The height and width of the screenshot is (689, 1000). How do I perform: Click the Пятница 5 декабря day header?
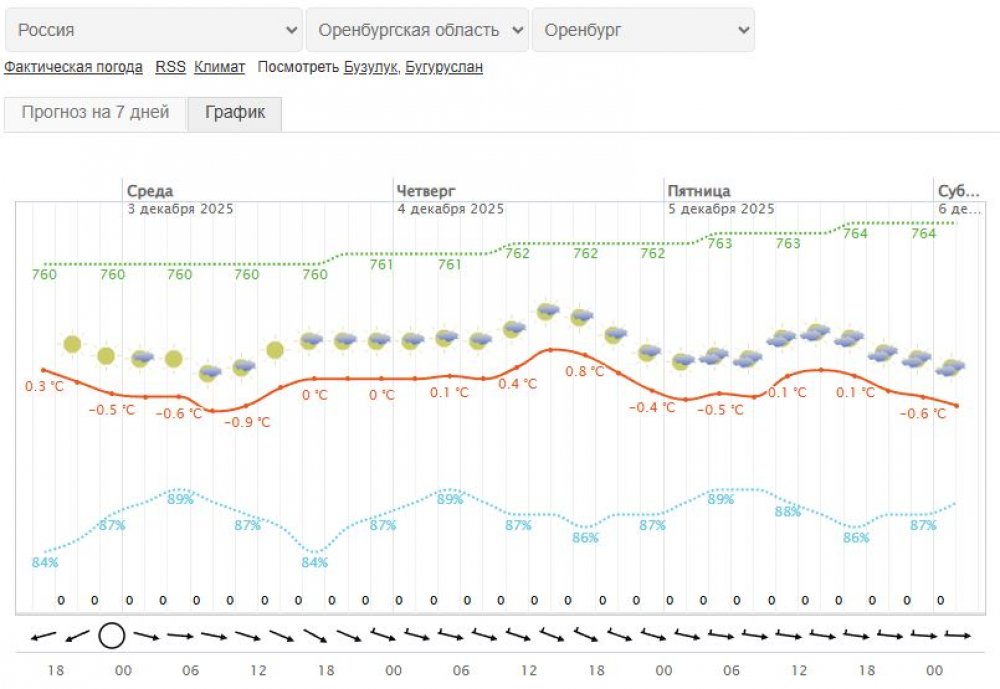720,199
